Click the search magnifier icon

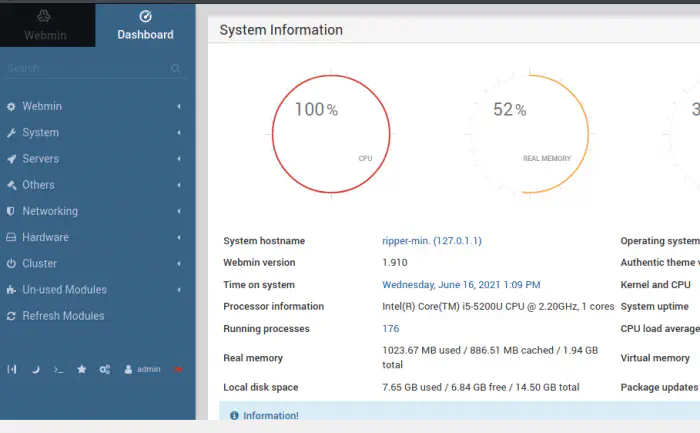tap(176, 69)
